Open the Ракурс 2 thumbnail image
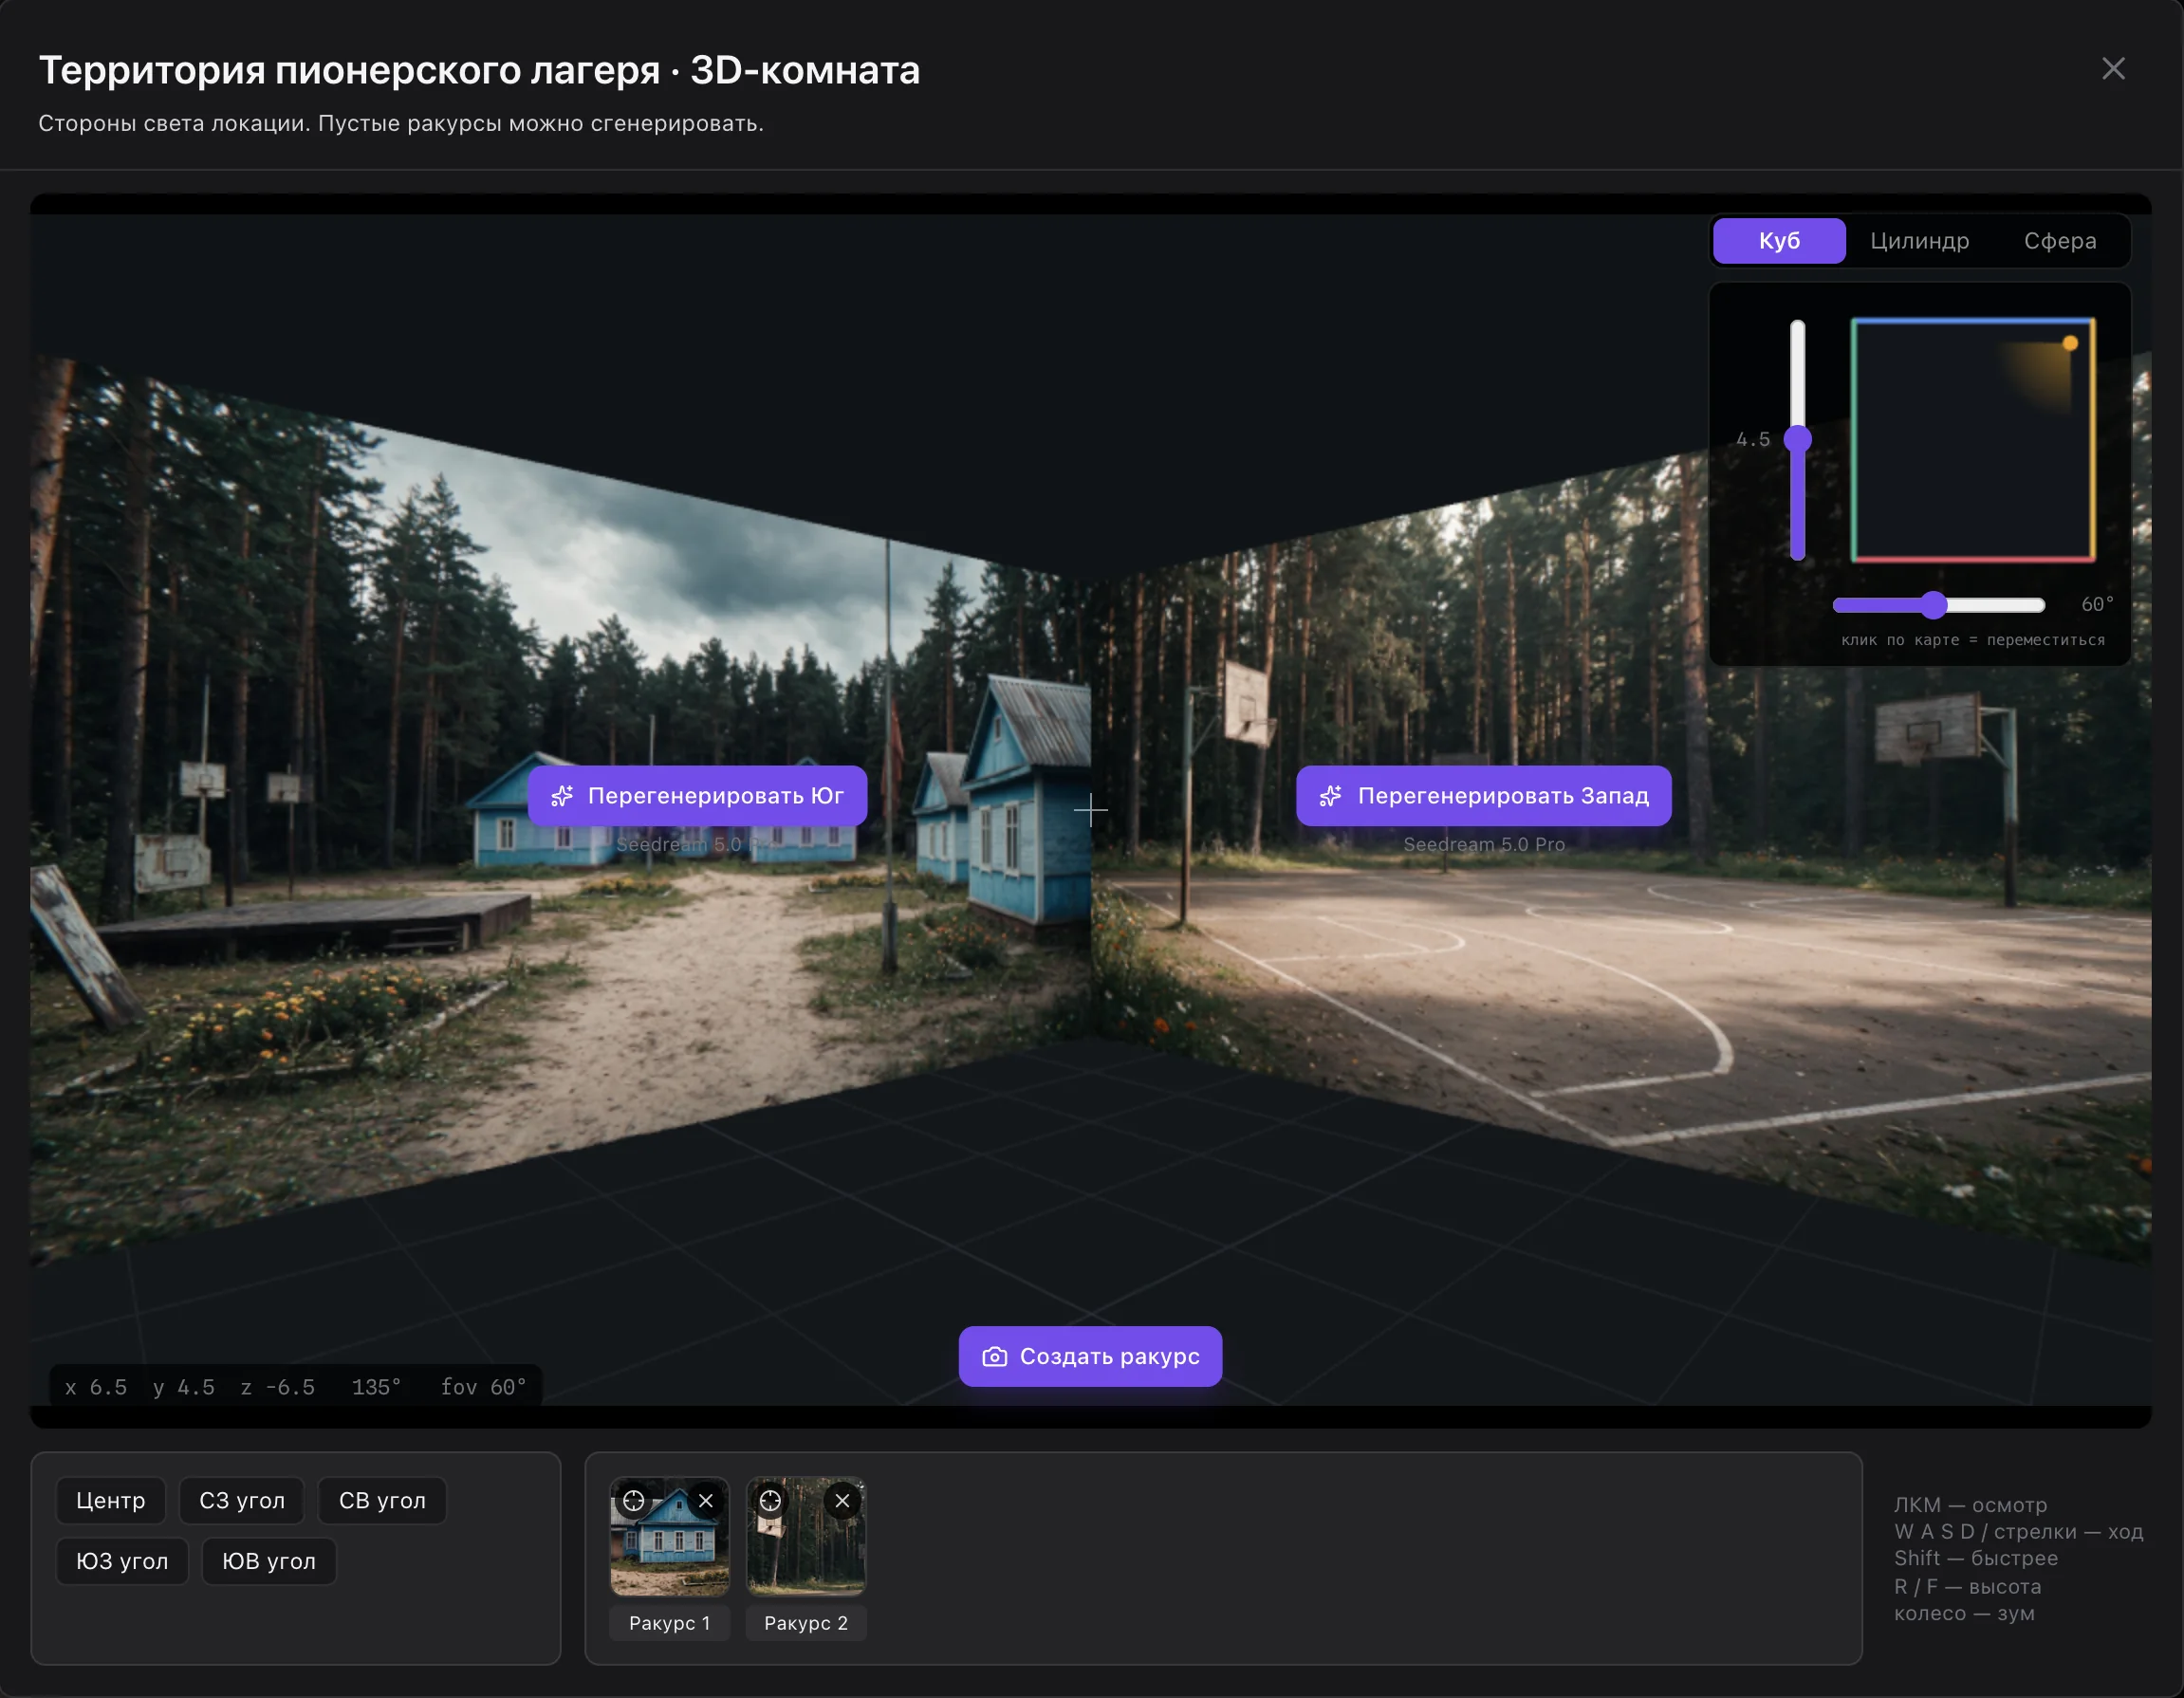This screenshot has height=1698, width=2184. click(x=806, y=1536)
